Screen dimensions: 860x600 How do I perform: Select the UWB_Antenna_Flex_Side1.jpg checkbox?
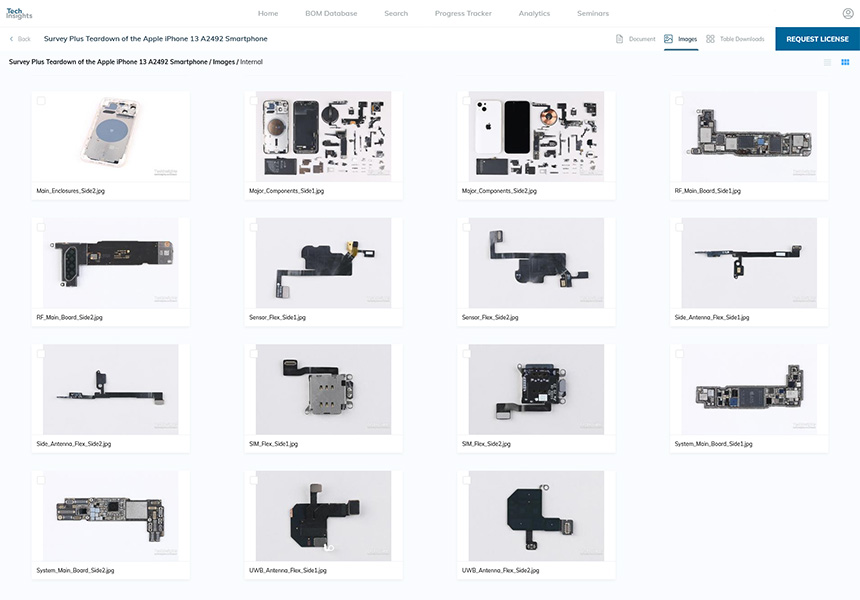click(253, 480)
